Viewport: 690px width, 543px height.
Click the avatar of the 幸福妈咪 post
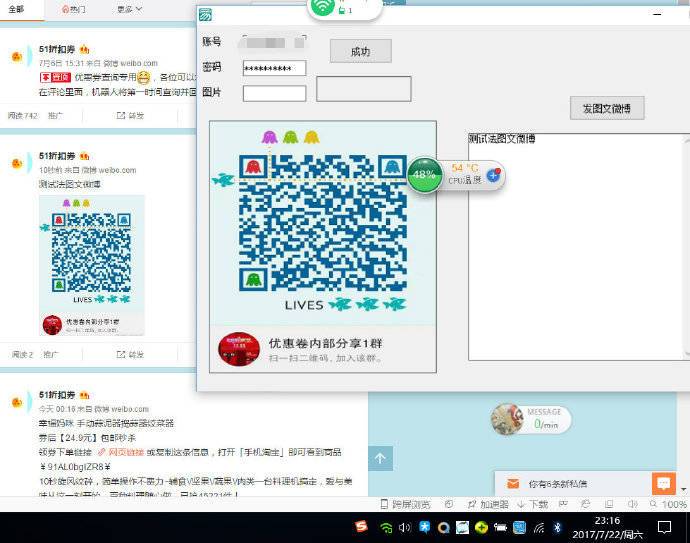pyautogui.click(x=17, y=402)
